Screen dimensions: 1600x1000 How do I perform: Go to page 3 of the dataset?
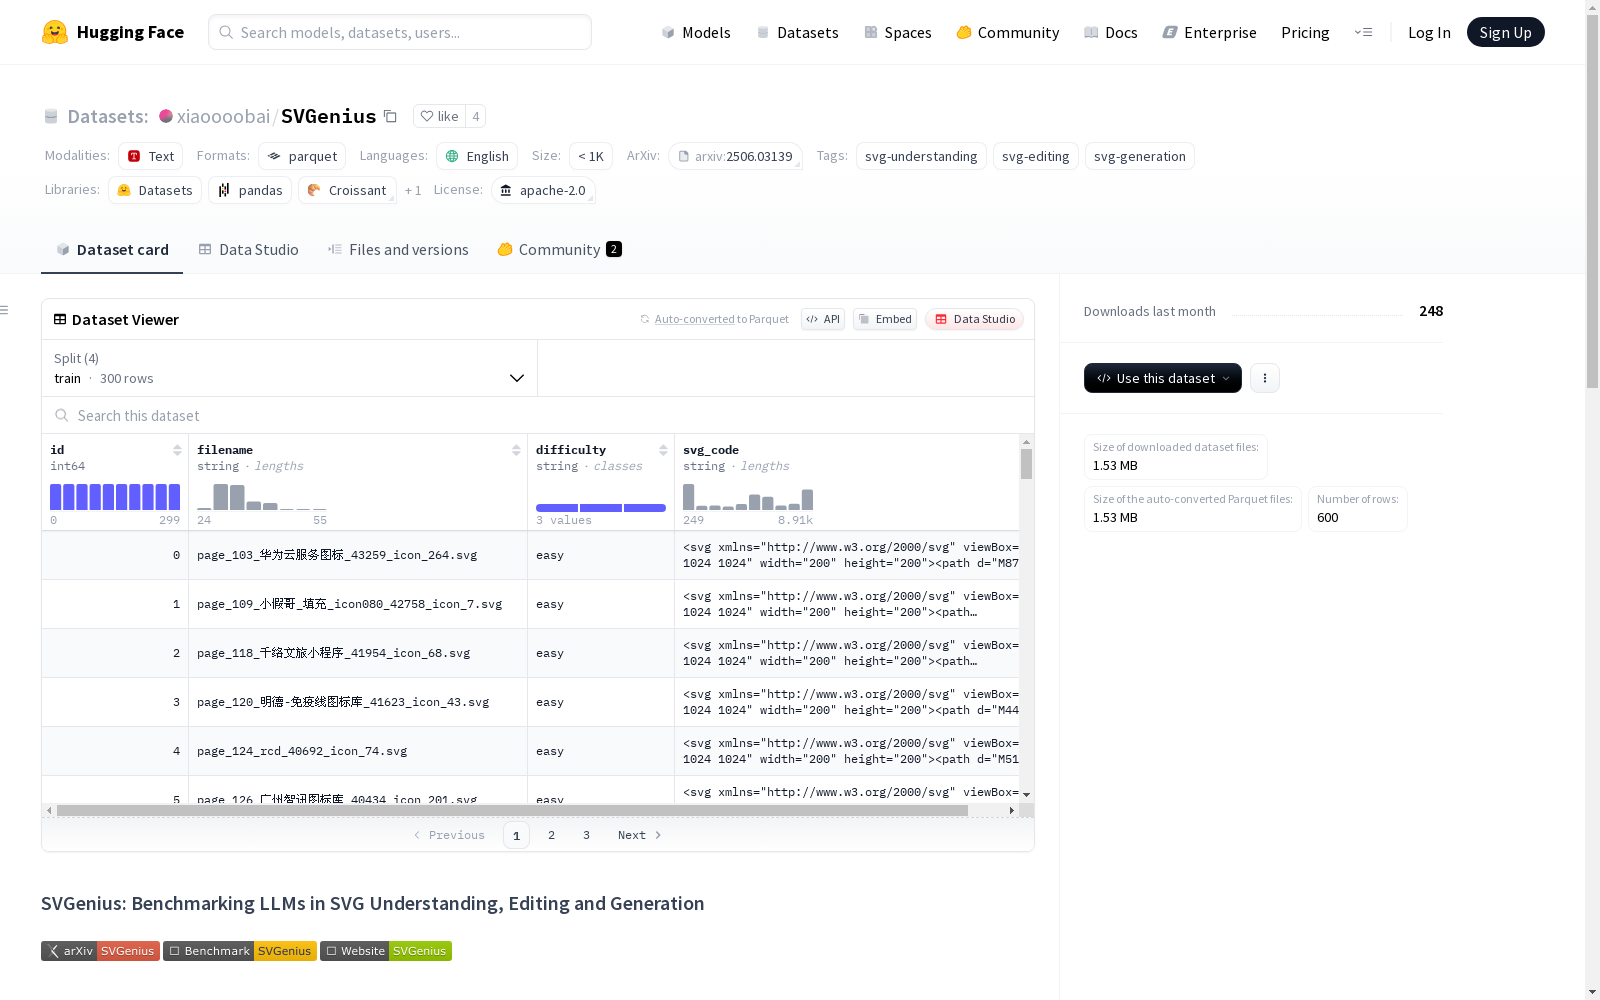[586, 835]
